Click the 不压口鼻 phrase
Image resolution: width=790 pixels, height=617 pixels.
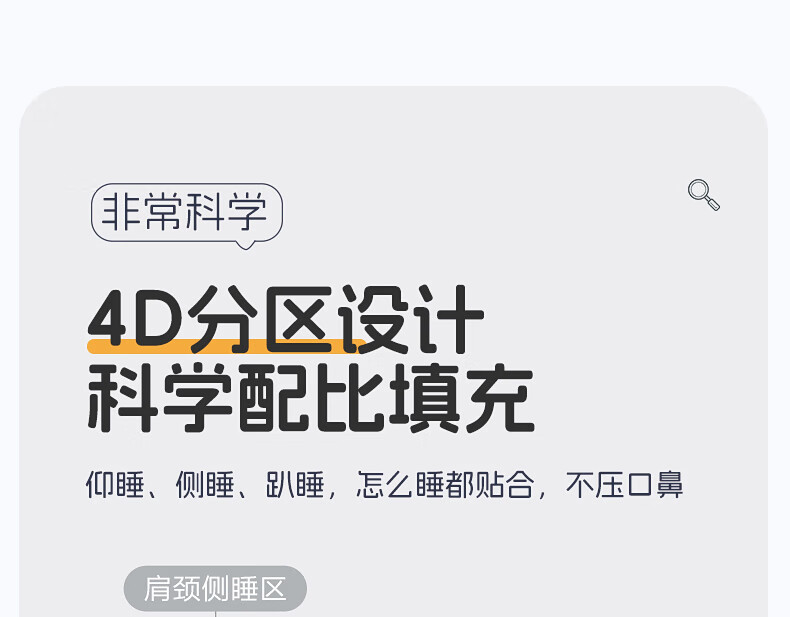tap(624, 485)
